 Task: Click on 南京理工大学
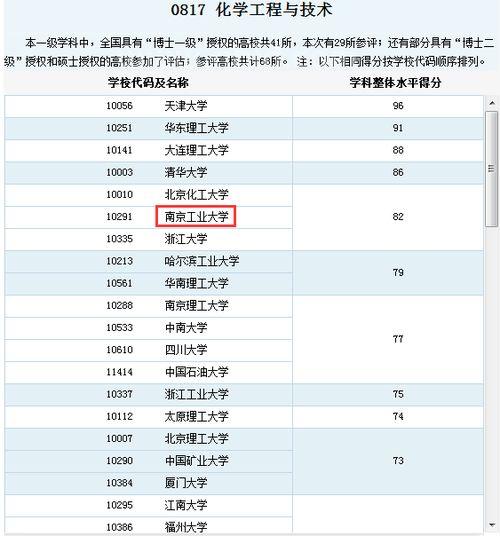[196, 306]
